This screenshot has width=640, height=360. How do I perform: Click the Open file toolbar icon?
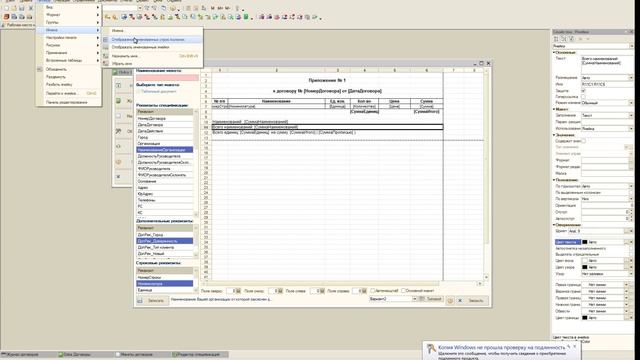click(x=14, y=8)
